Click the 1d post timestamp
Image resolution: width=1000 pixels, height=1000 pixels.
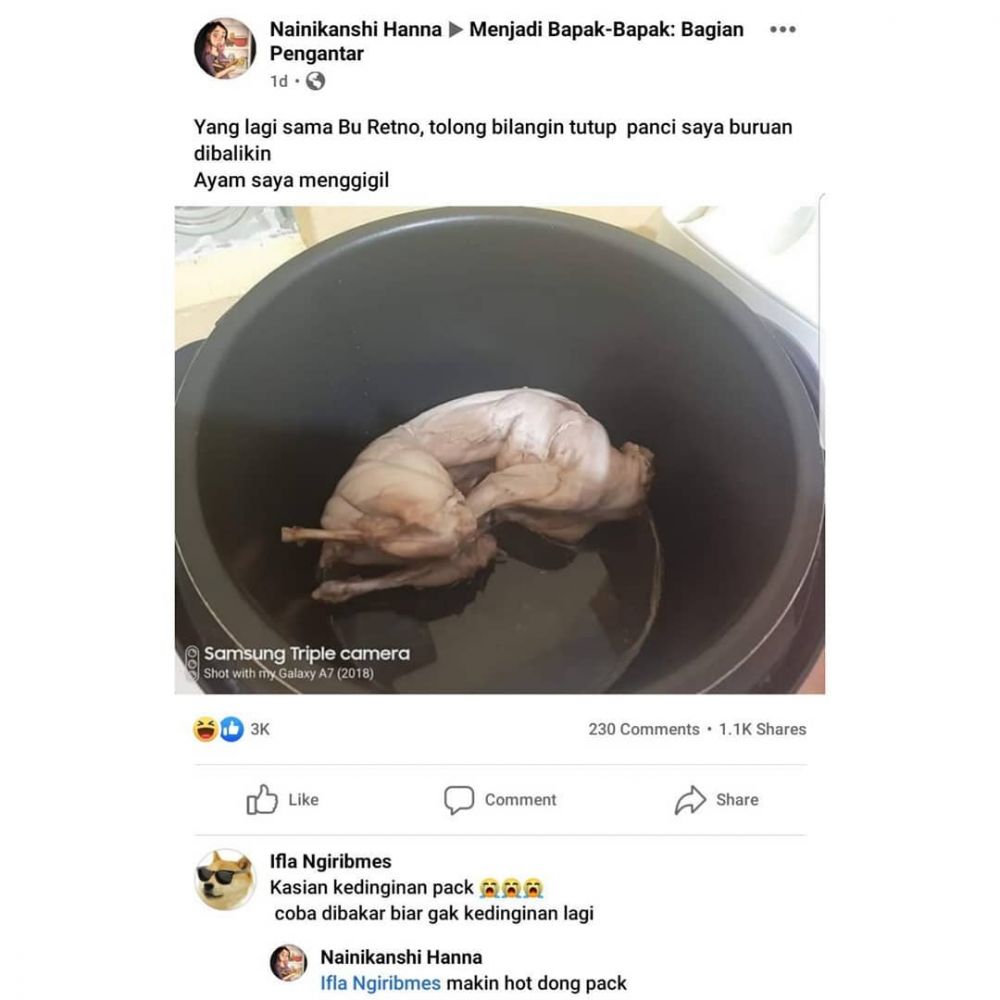[279, 81]
